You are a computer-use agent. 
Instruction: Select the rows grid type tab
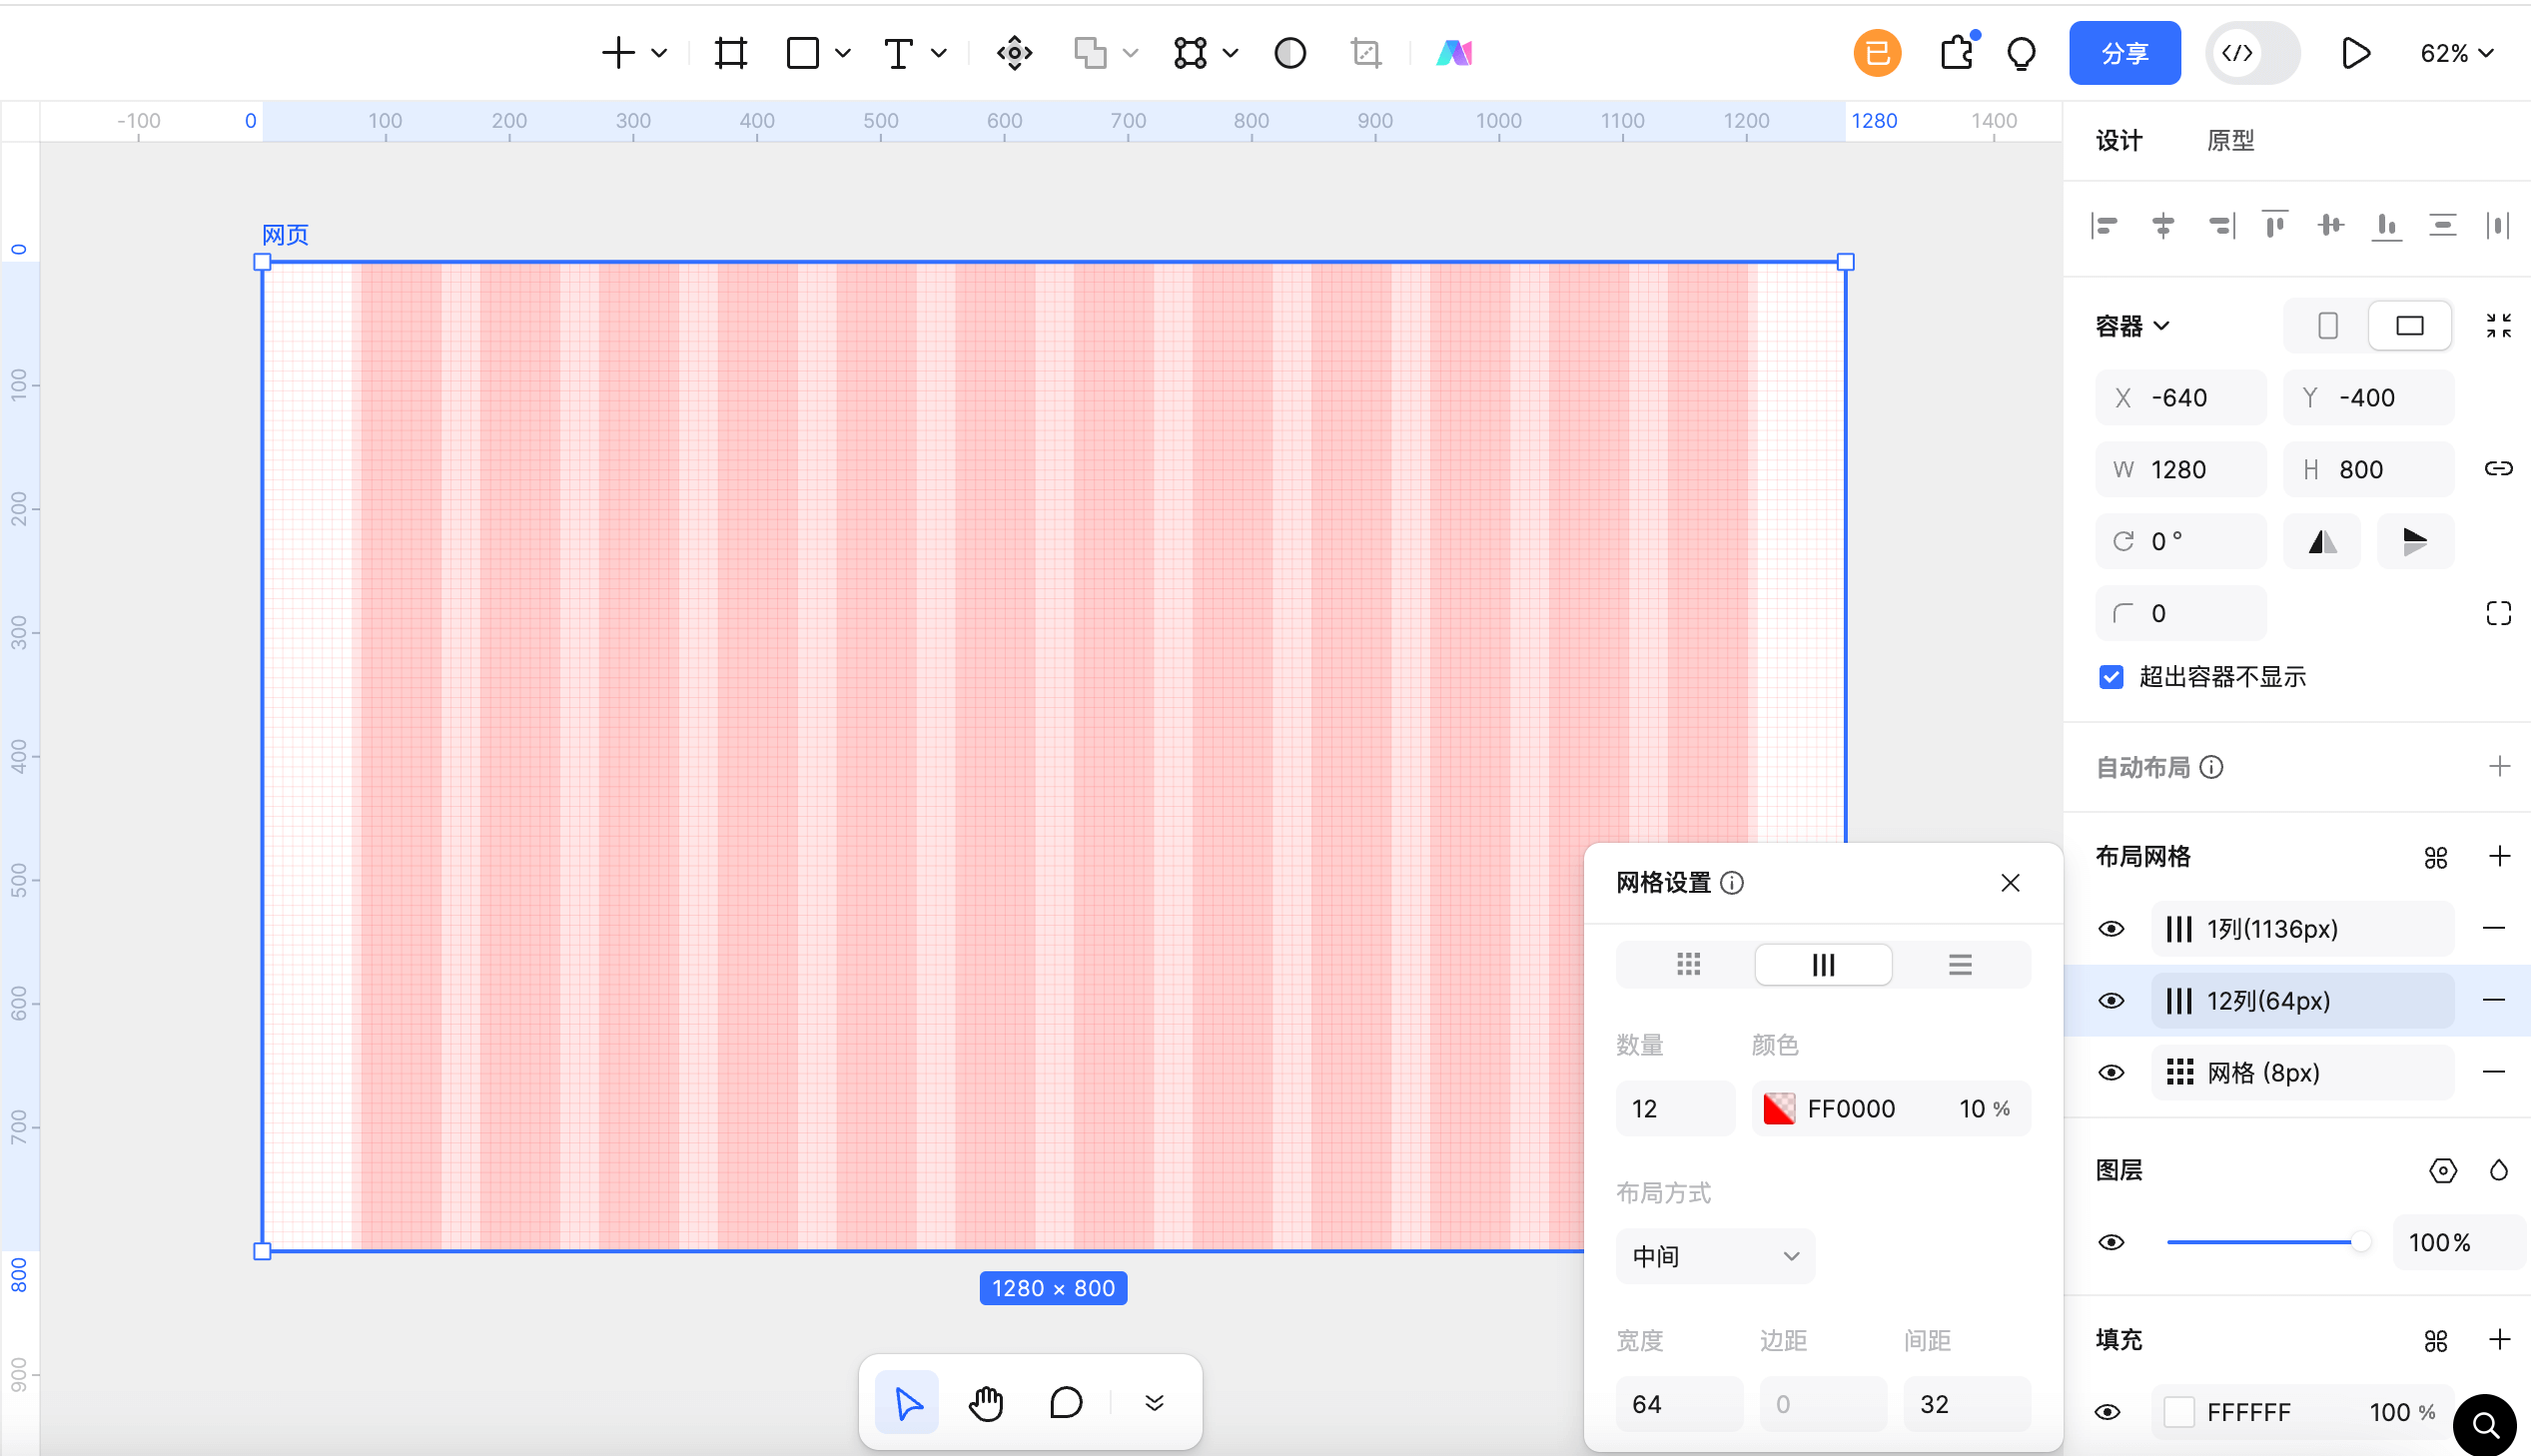click(1959, 965)
